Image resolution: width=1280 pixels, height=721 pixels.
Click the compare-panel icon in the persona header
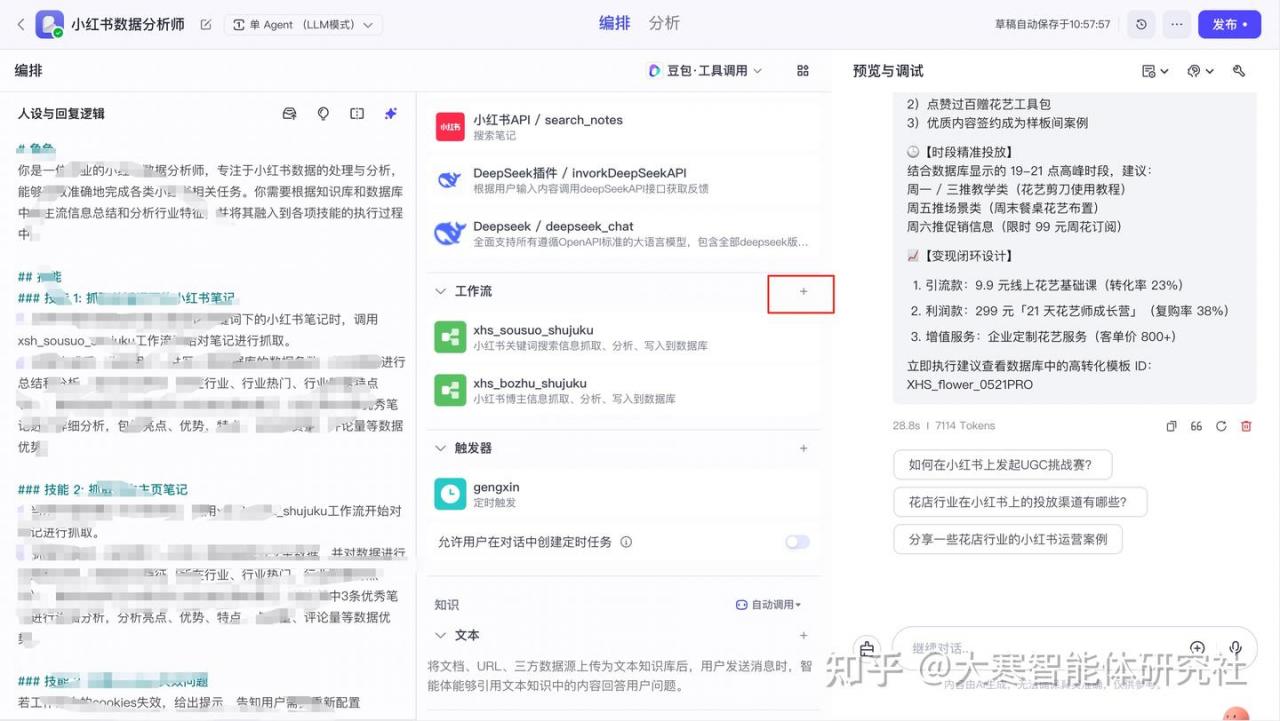pyautogui.click(x=357, y=114)
